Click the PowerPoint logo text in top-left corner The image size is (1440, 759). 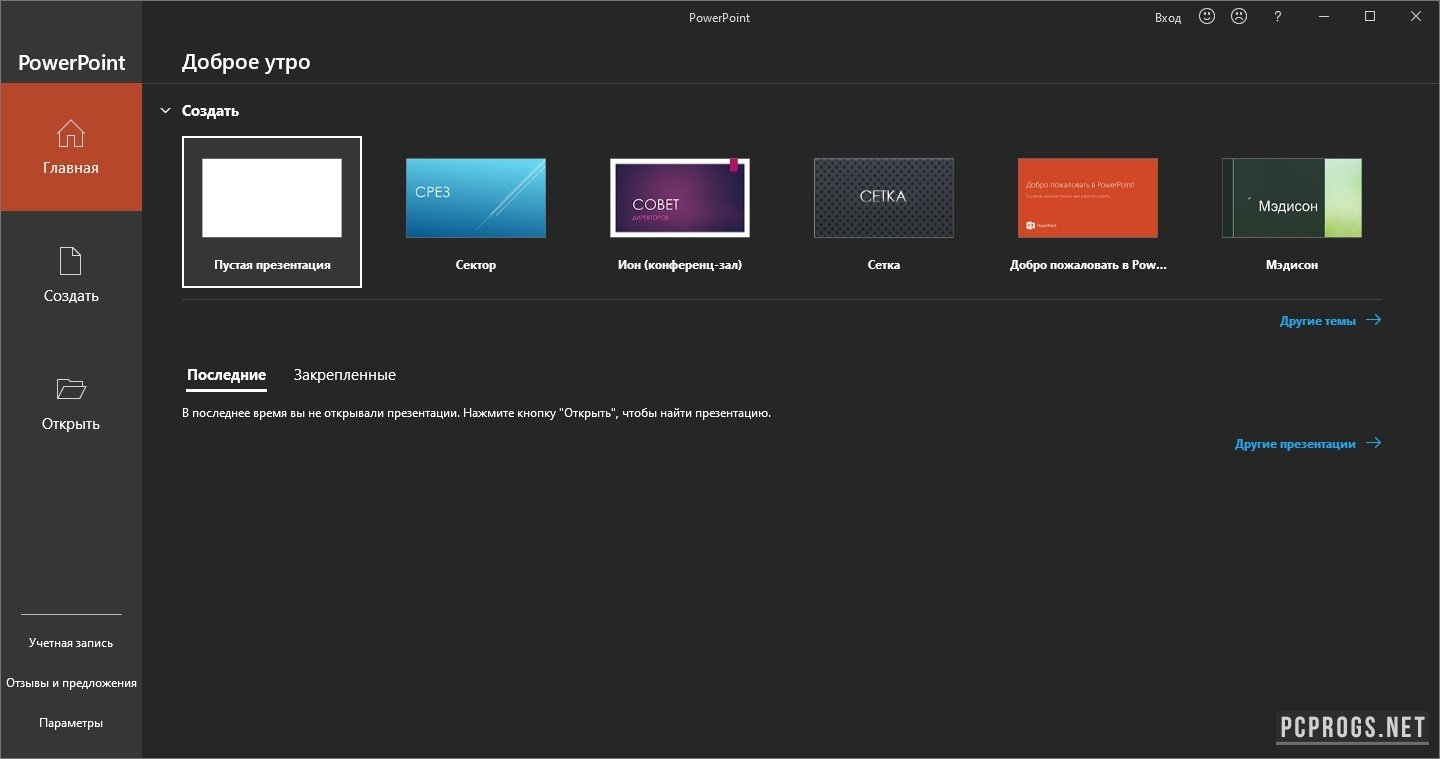[x=71, y=62]
